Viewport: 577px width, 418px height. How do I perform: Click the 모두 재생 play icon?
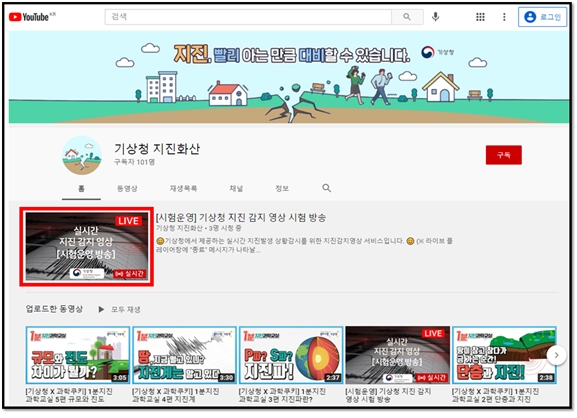pos(101,309)
